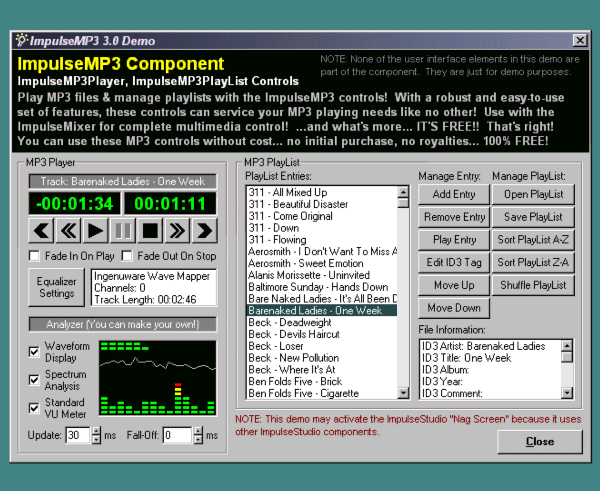Viewport: 600px width, 491px height.
Task: Click the Update milliseconds input field
Action: (x=78, y=436)
